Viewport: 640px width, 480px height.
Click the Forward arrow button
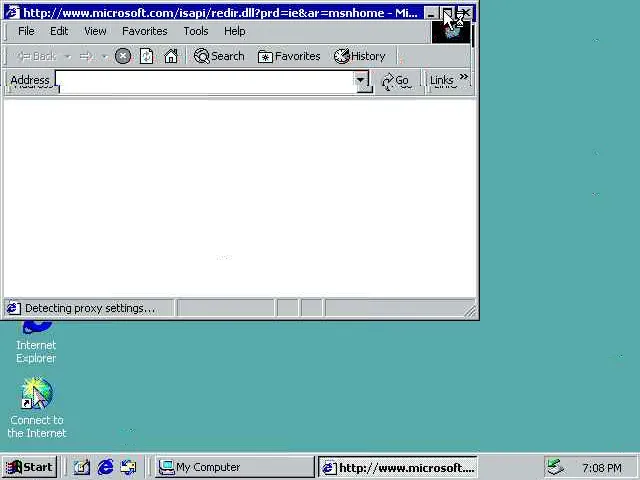coord(87,56)
